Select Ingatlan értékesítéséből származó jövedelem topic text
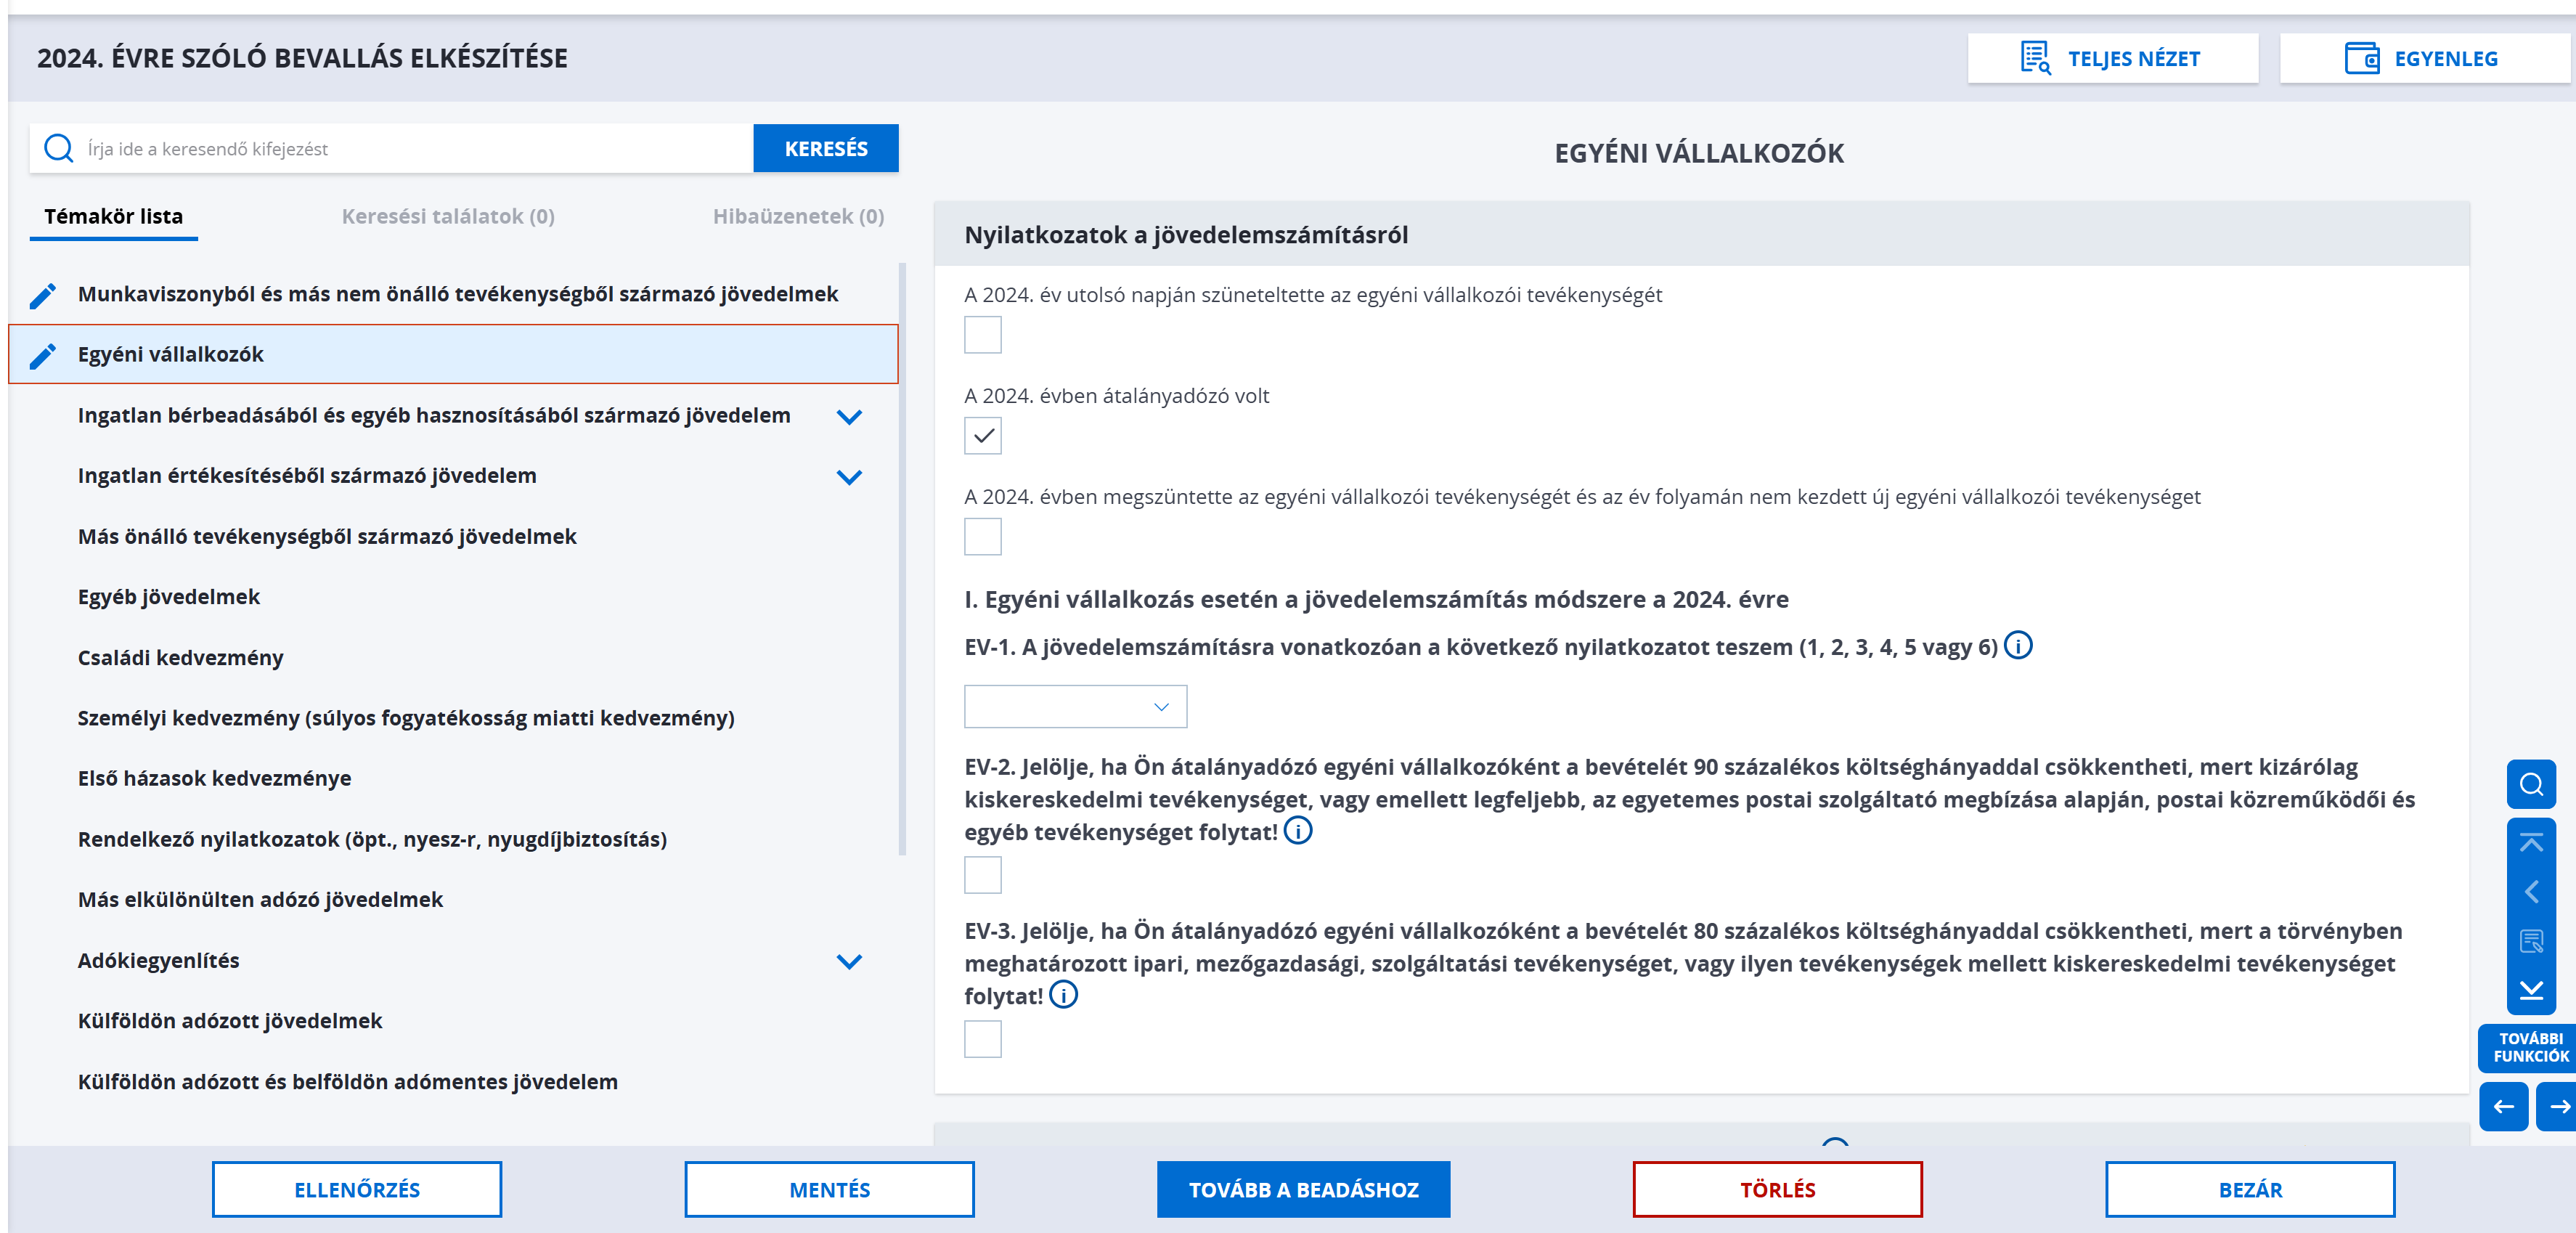The height and width of the screenshot is (1233, 2576). coord(307,475)
